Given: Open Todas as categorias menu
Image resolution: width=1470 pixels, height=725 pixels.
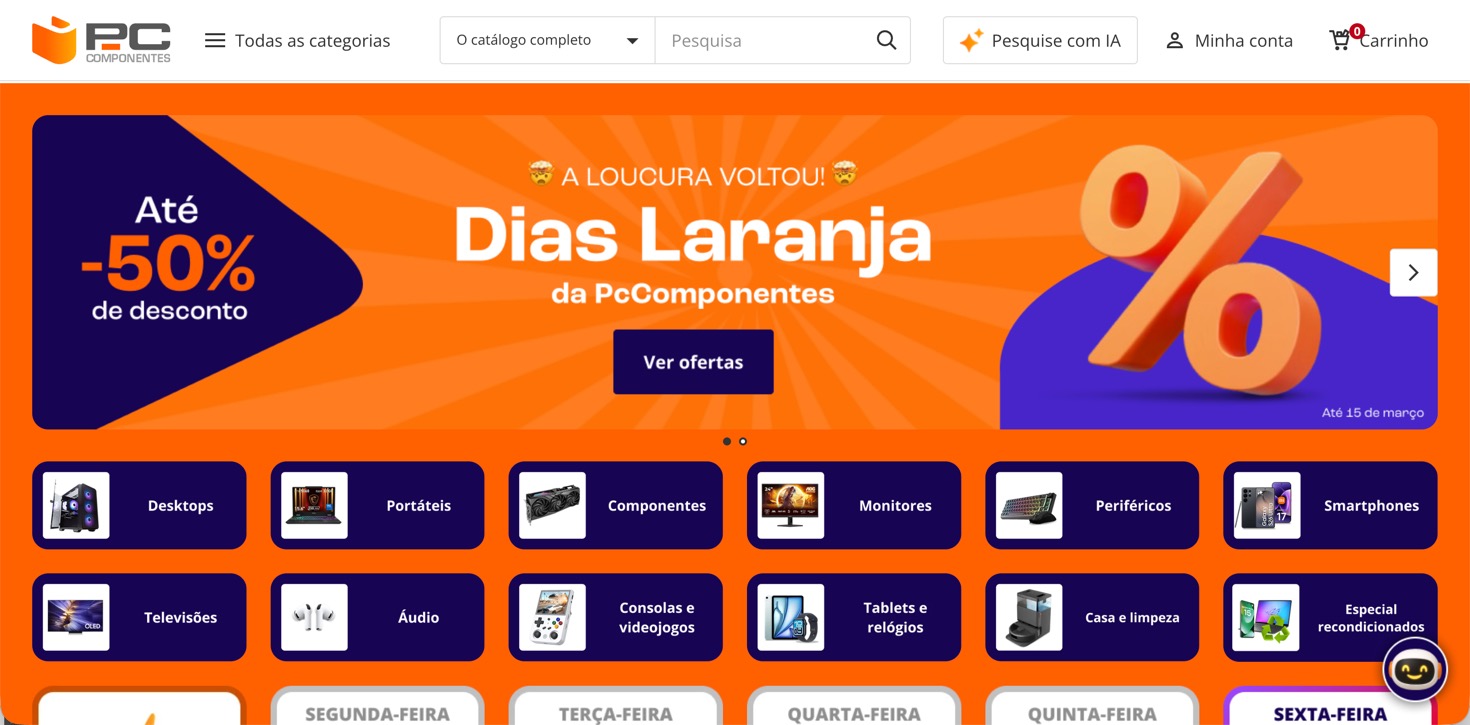Looking at the screenshot, I should pyautogui.click(x=297, y=41).
